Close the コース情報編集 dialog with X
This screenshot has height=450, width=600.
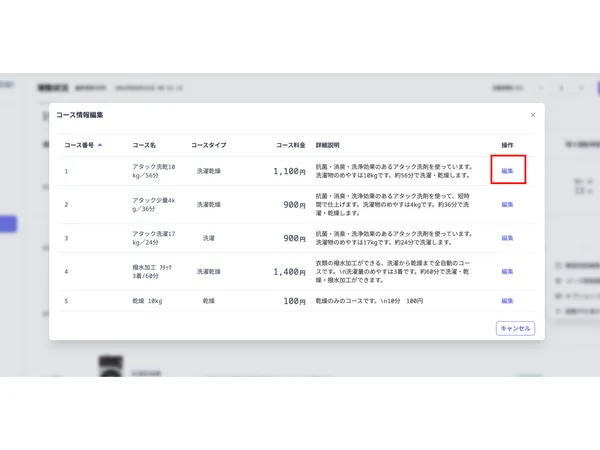532,115
